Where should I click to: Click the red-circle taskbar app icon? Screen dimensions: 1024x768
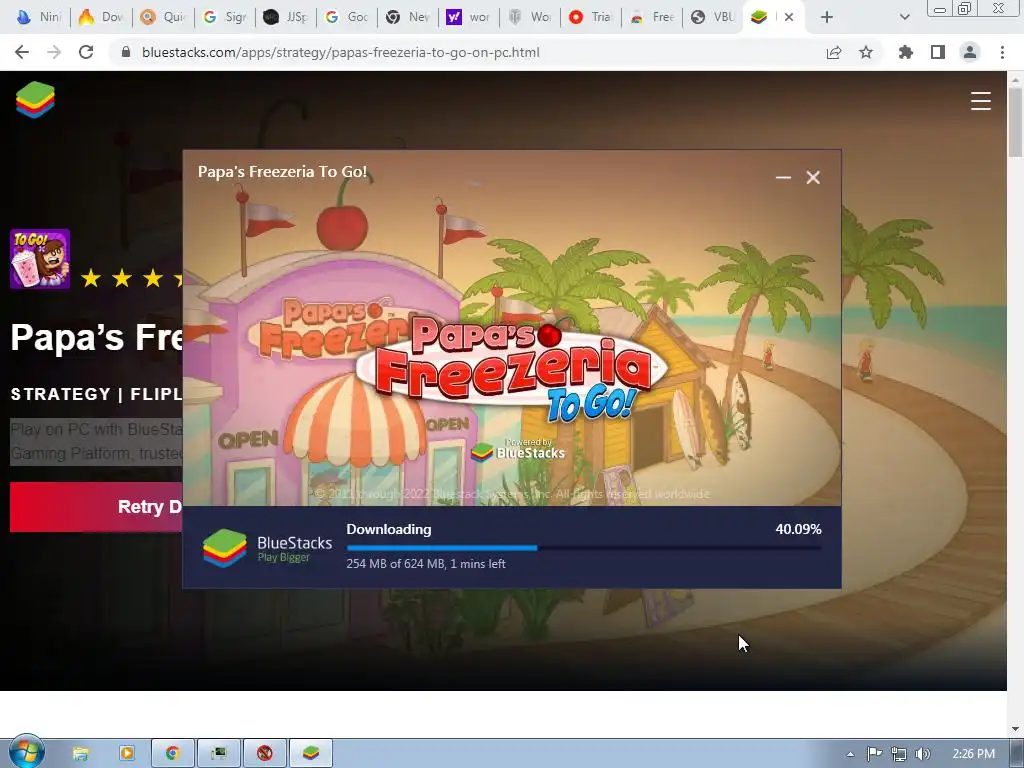tap(264, 754)
